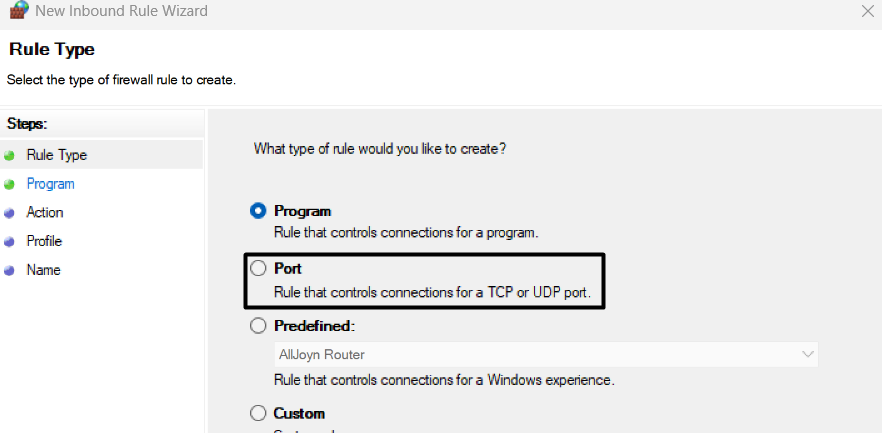Click the firewall wizard title bar icon

coord(17,13)
